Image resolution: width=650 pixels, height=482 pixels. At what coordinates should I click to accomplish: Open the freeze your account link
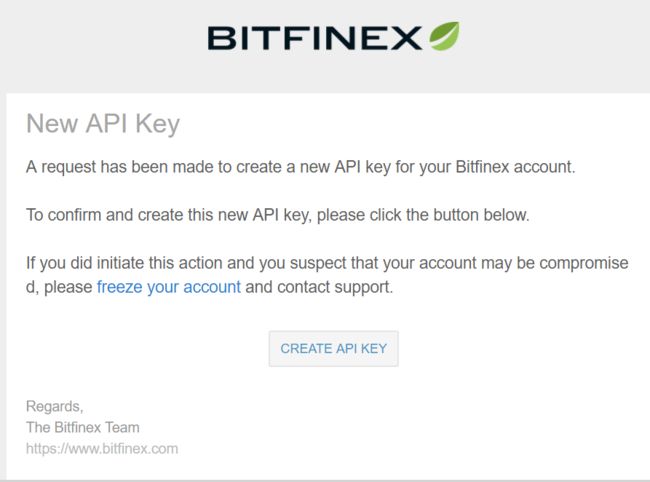pyautogui.click(x=169, y=287)
